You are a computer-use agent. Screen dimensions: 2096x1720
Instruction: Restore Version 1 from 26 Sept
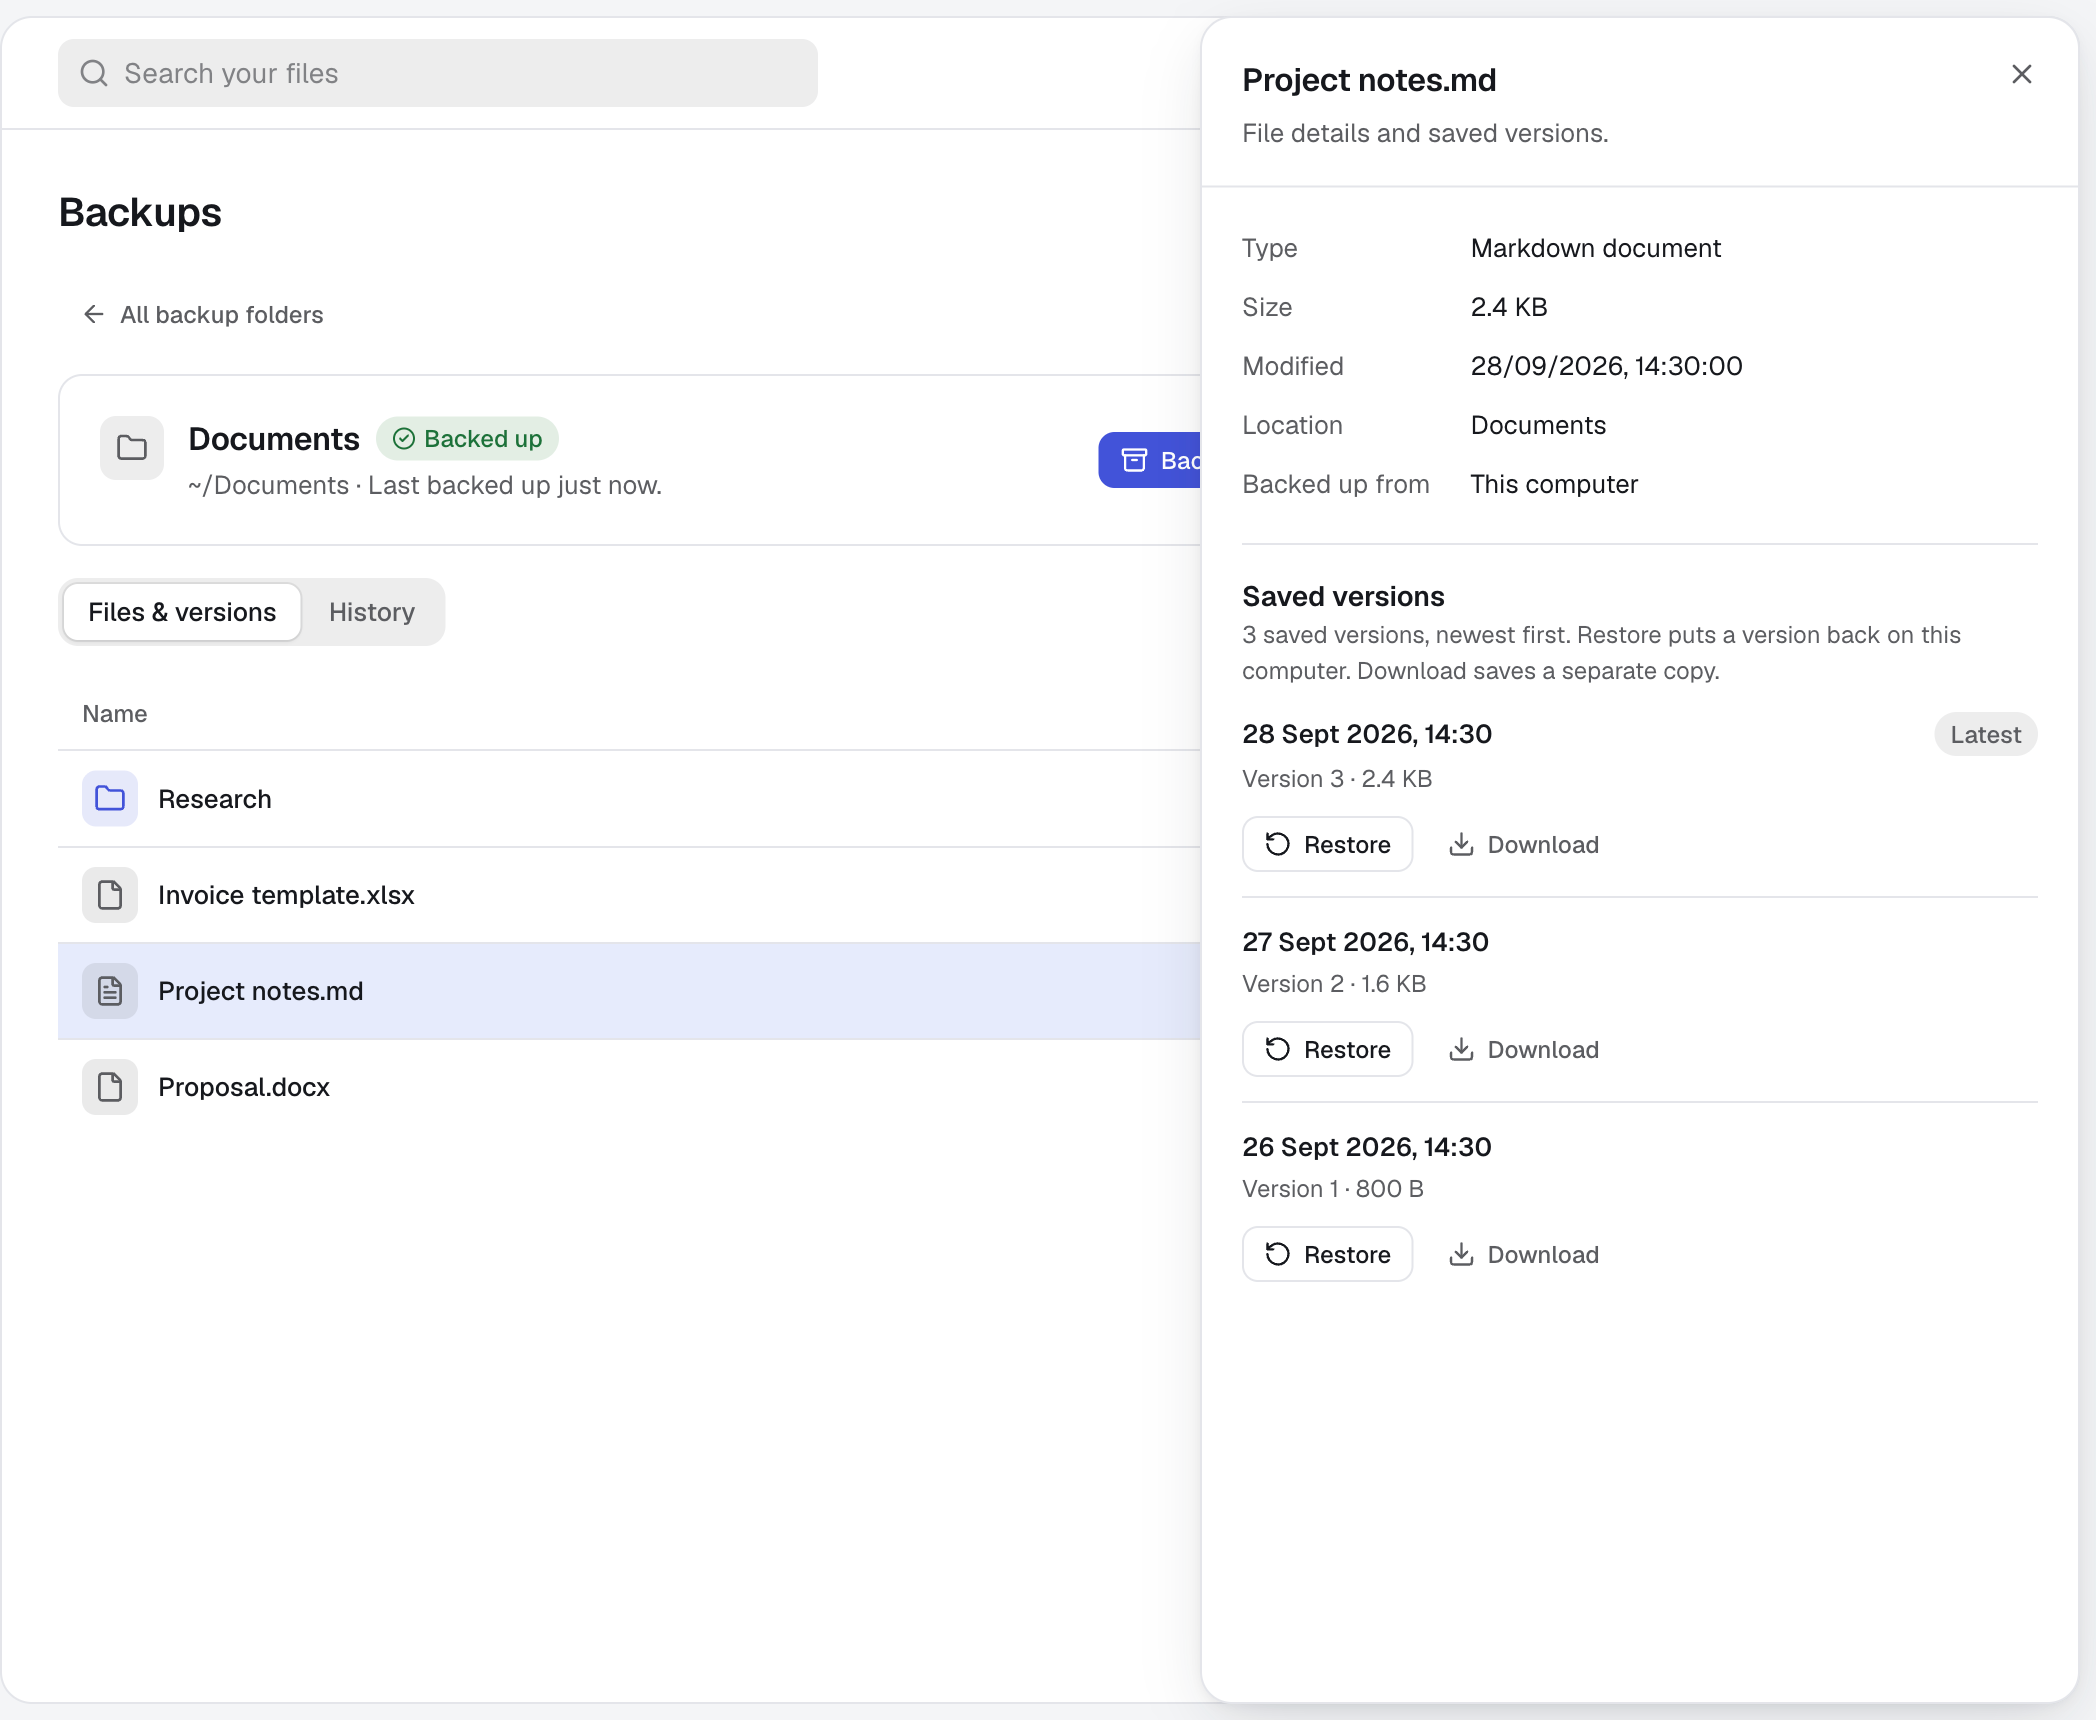point(1327,1254)
